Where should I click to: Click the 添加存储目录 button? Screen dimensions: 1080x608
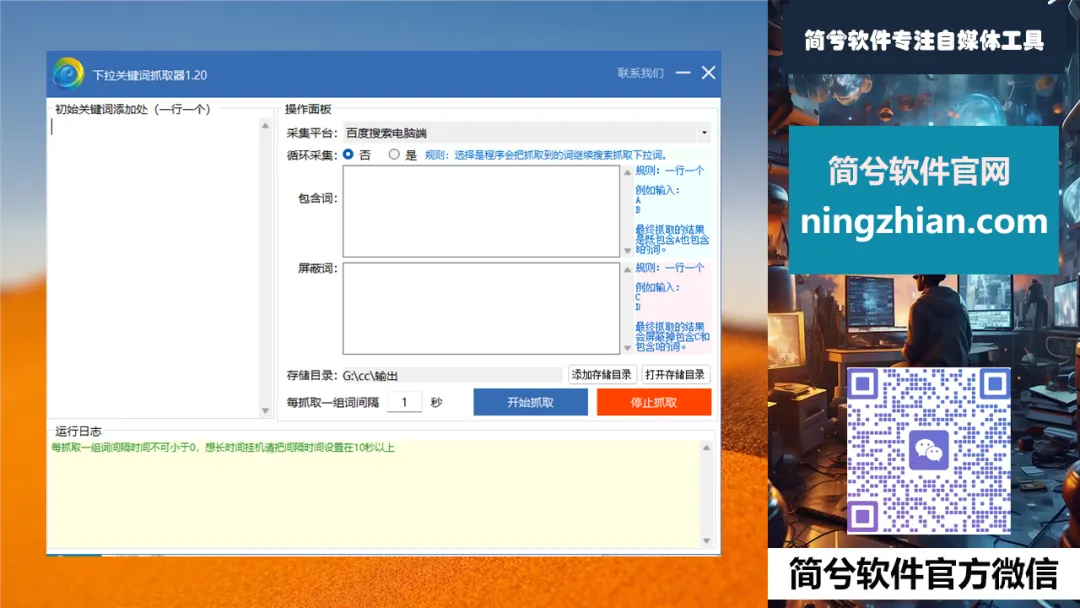(601, 375)
